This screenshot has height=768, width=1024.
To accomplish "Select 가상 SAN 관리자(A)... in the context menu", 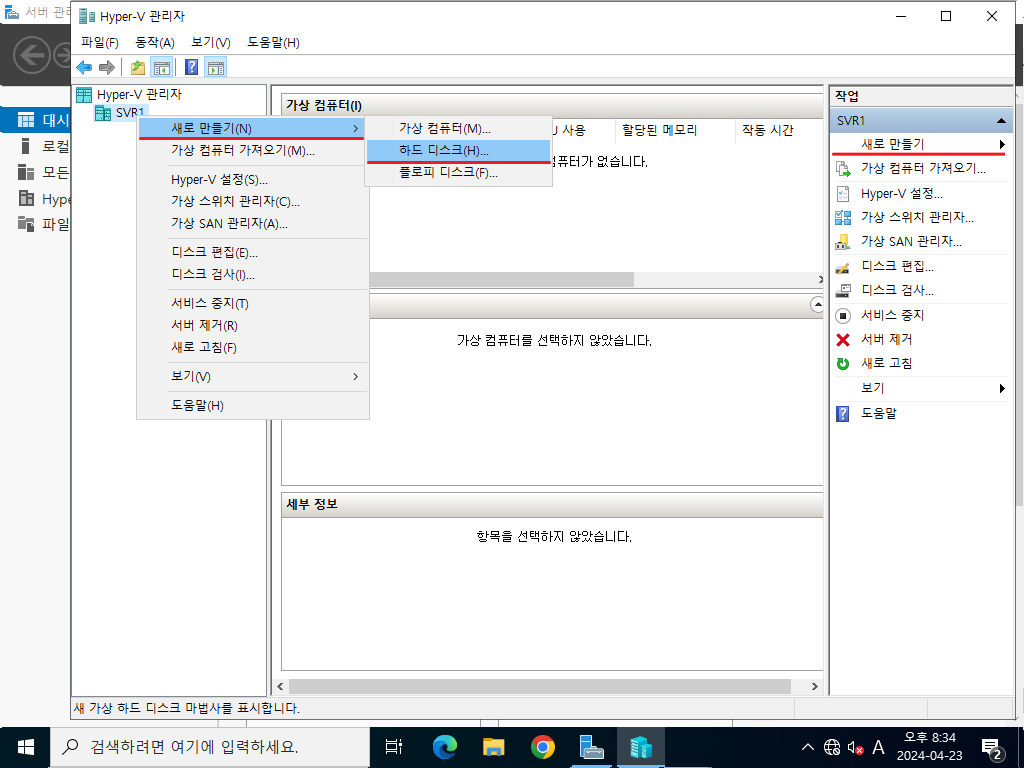I will click(x=253, y=223).
